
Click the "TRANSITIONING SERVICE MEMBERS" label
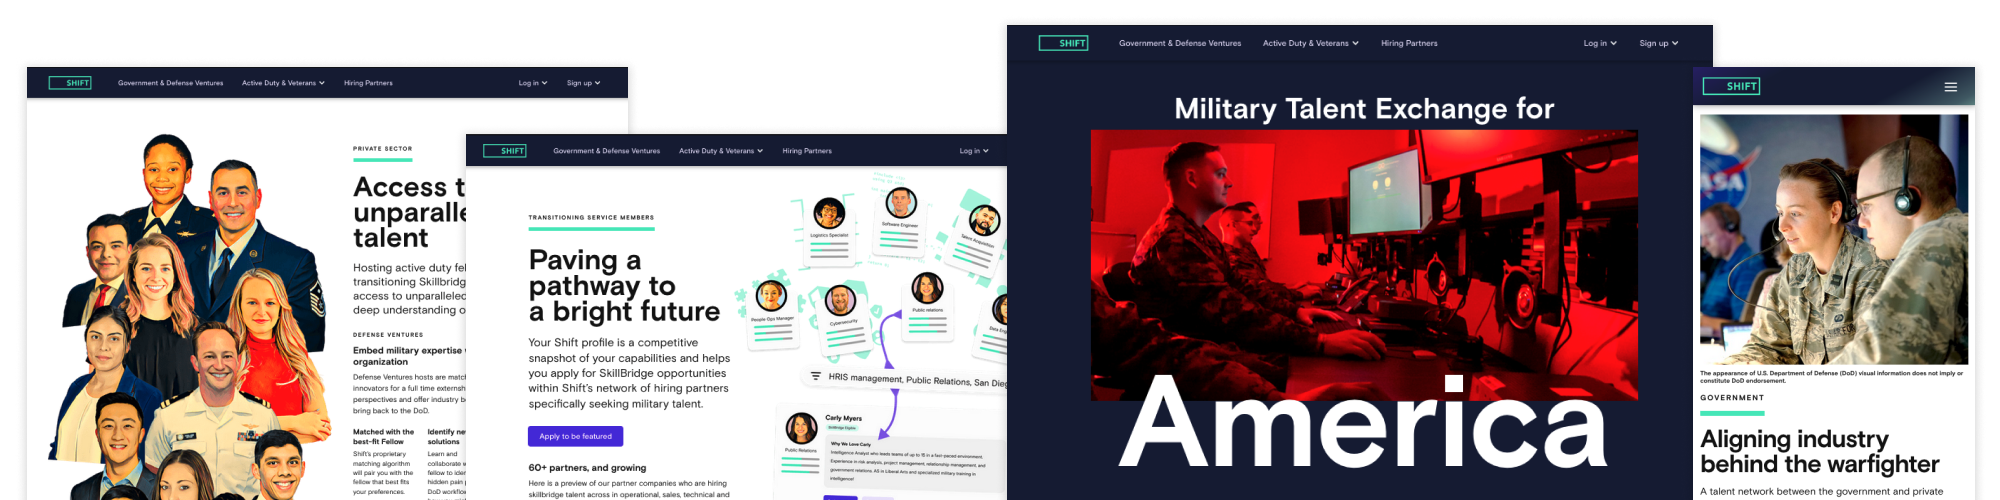click(591, 217)
